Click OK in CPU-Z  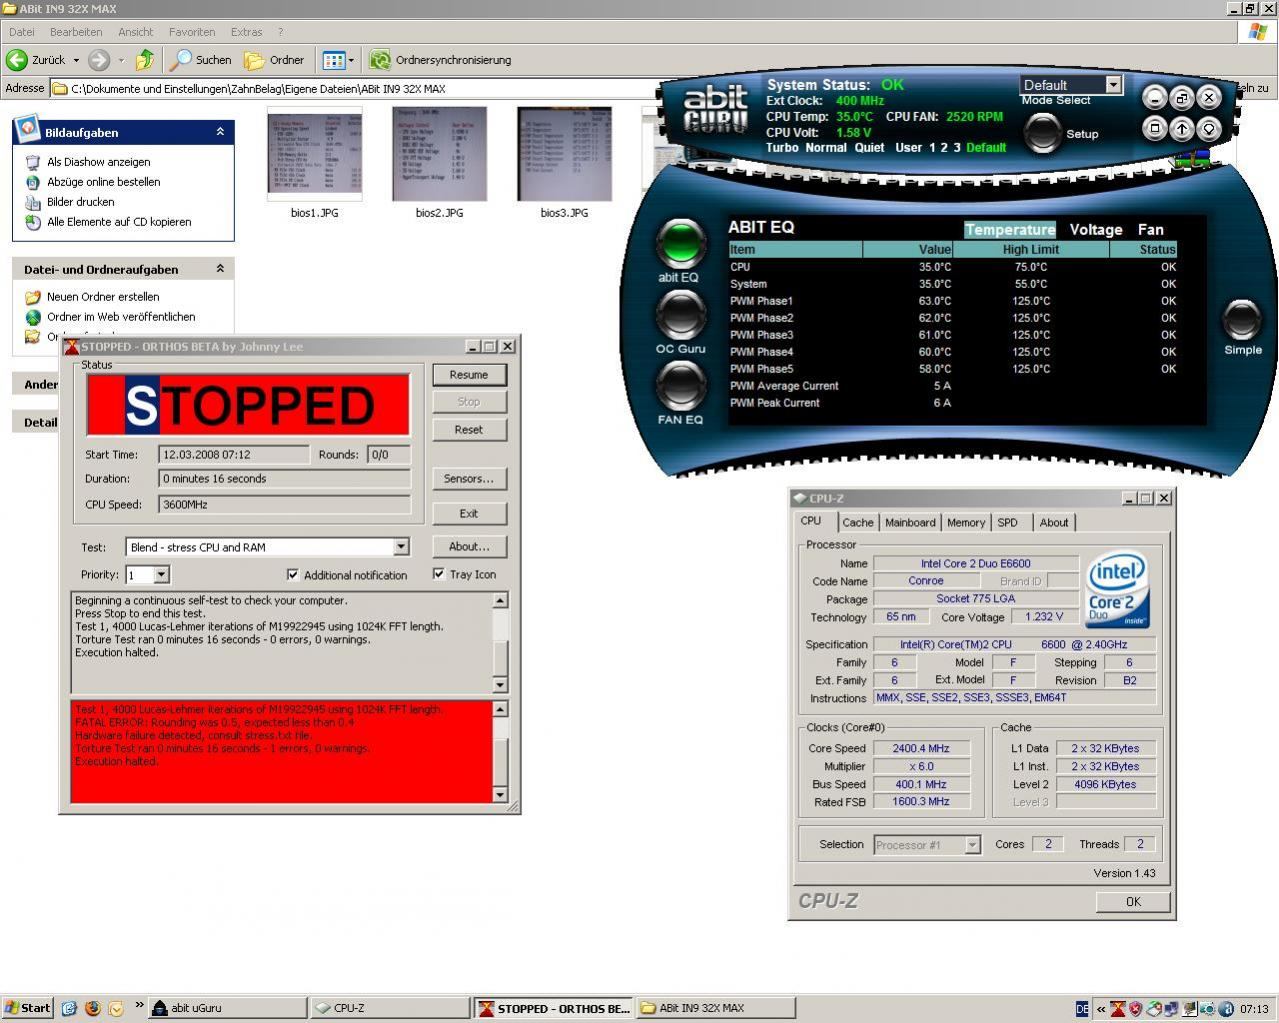pos(1133,902)
